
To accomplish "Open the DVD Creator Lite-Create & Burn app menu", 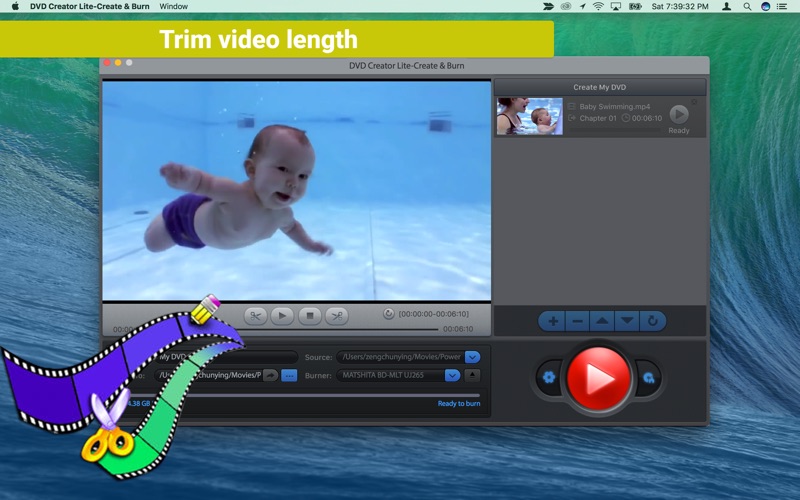I will [x=90, y=7].
